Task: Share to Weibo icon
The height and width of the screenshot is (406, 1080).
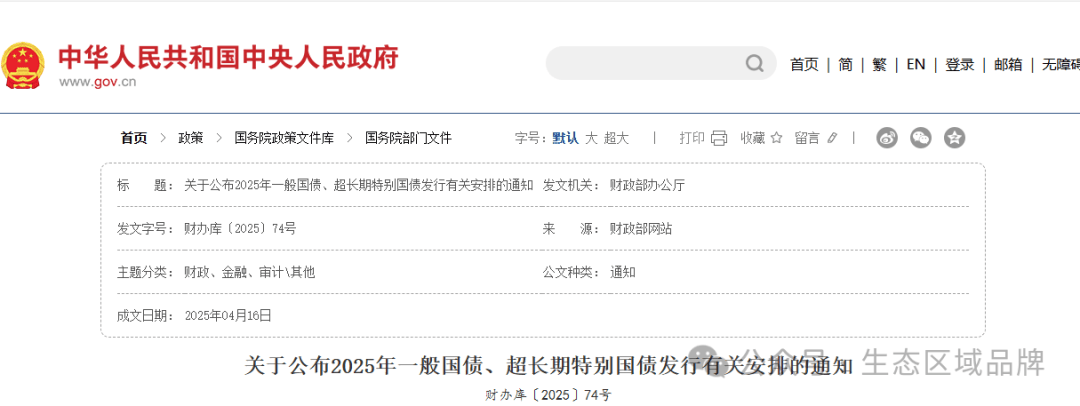Action: click(887, 138)
